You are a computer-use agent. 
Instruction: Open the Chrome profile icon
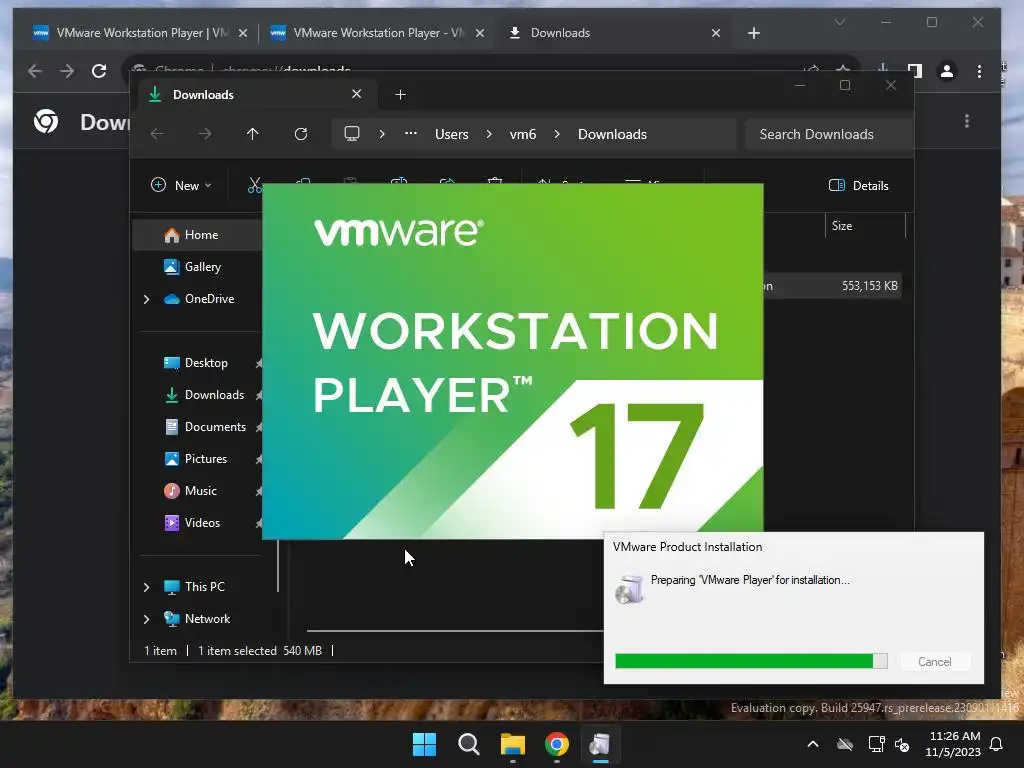(947, 71)
